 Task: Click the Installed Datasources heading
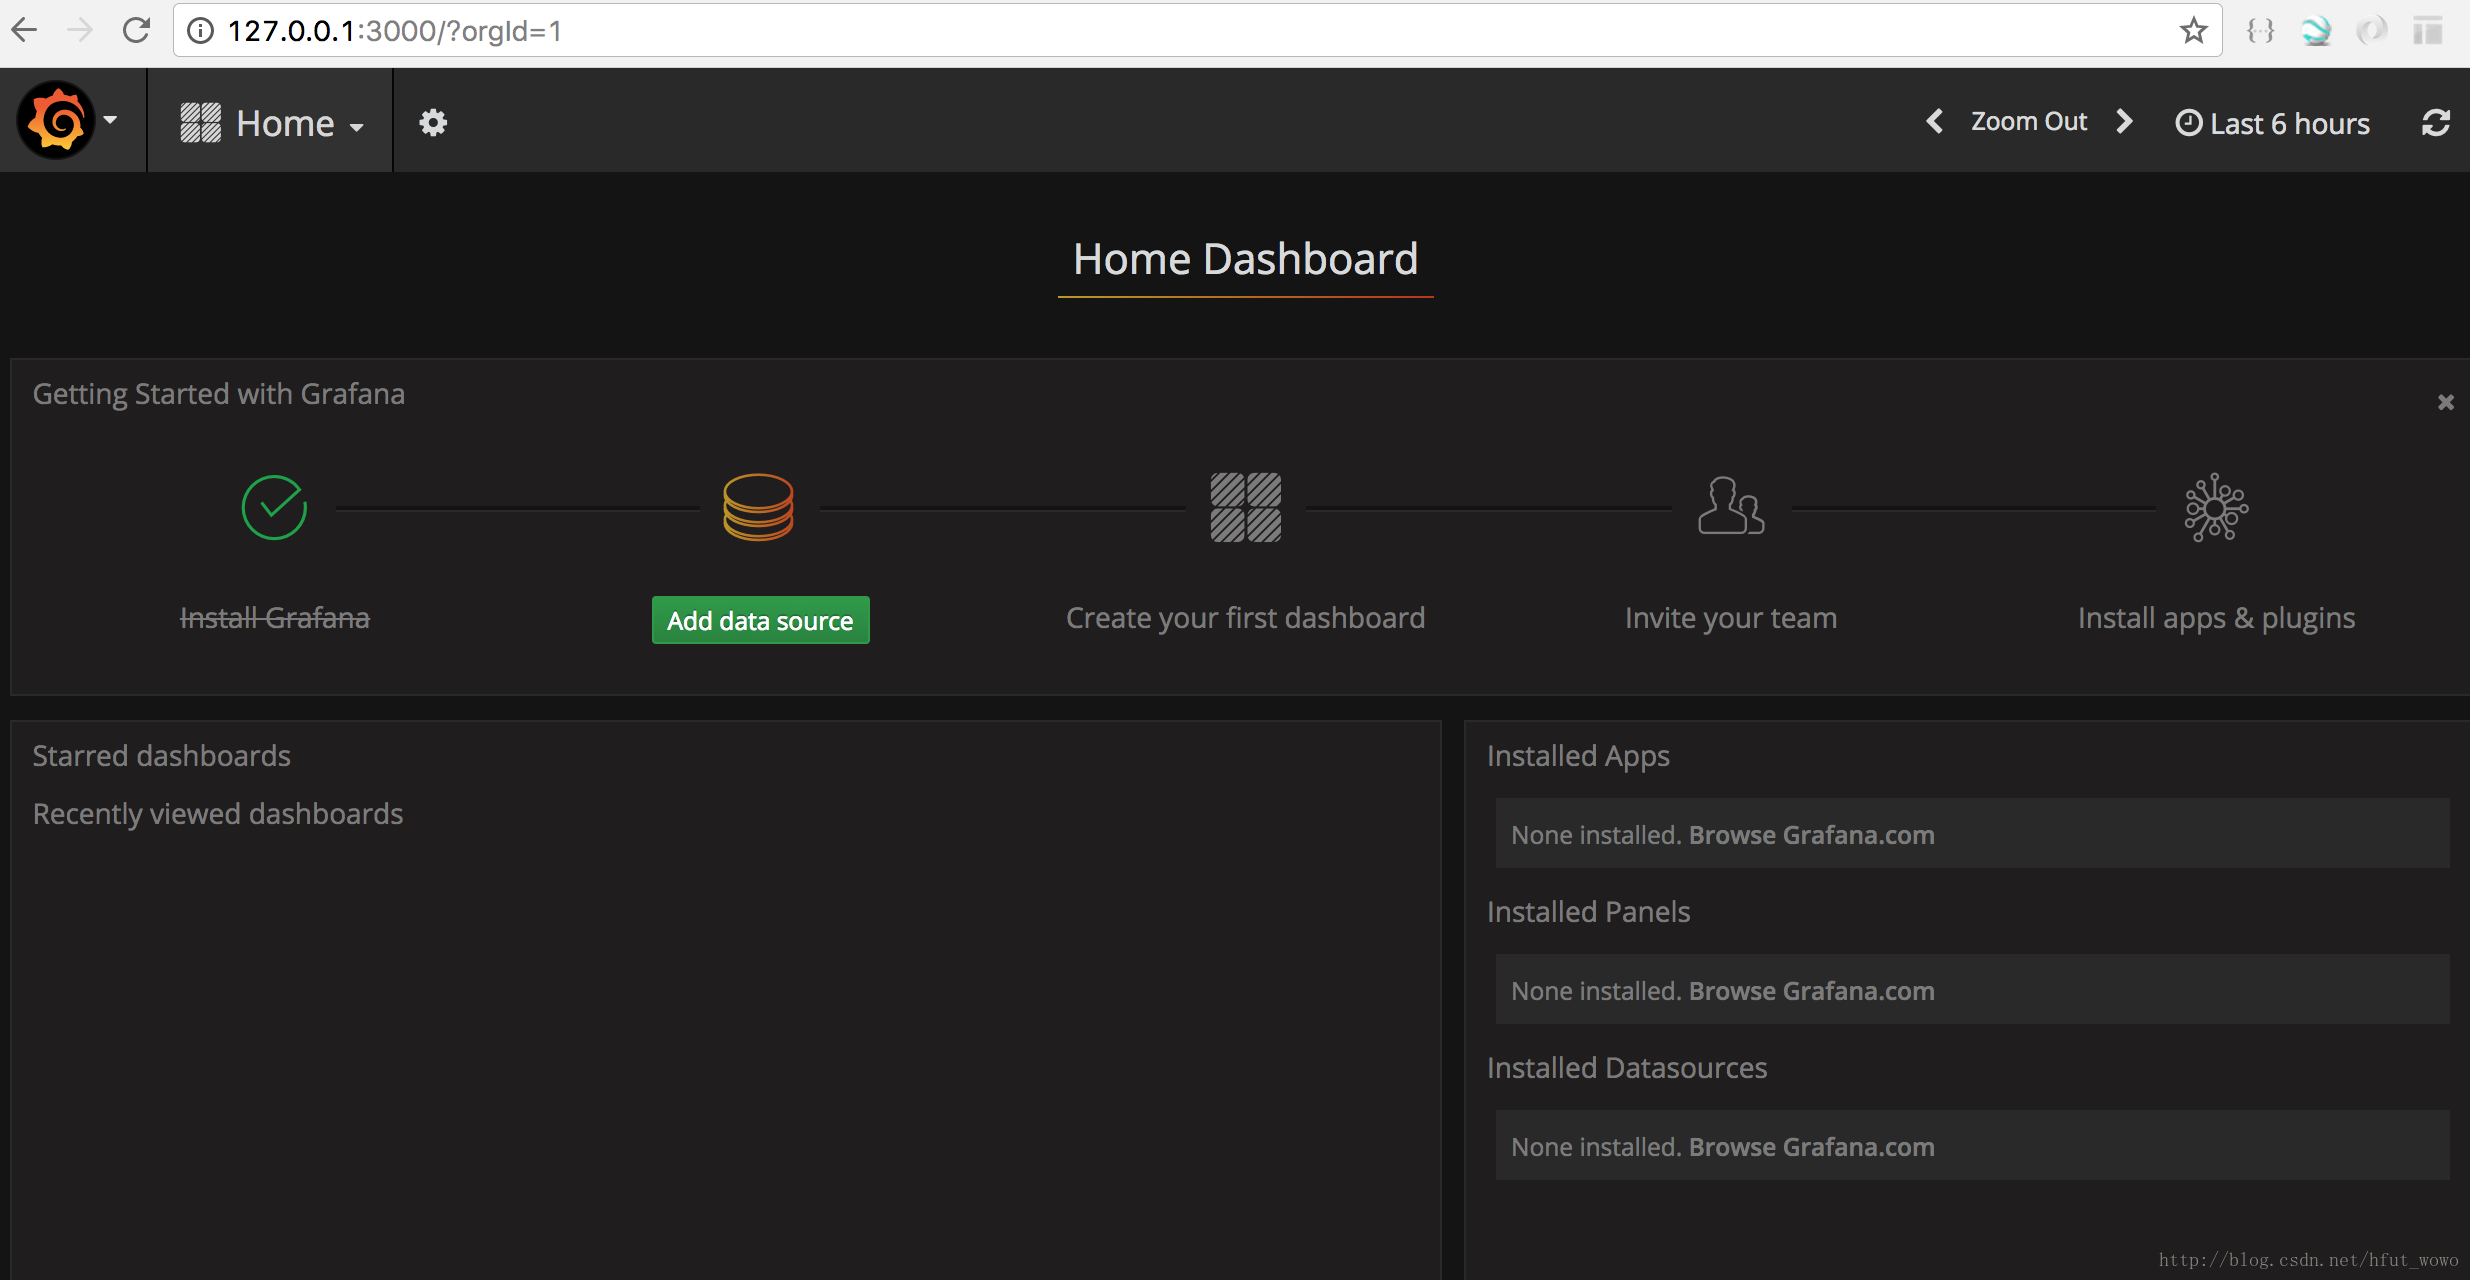[1627, 1068]
